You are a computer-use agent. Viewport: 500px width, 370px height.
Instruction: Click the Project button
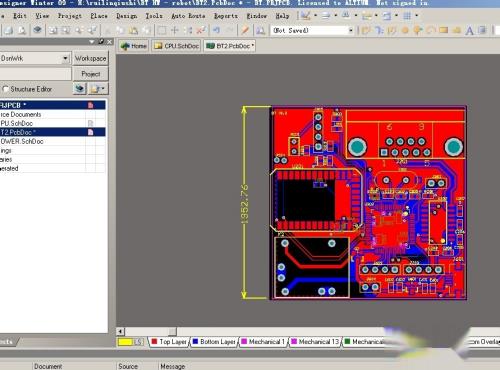(90, 74)
